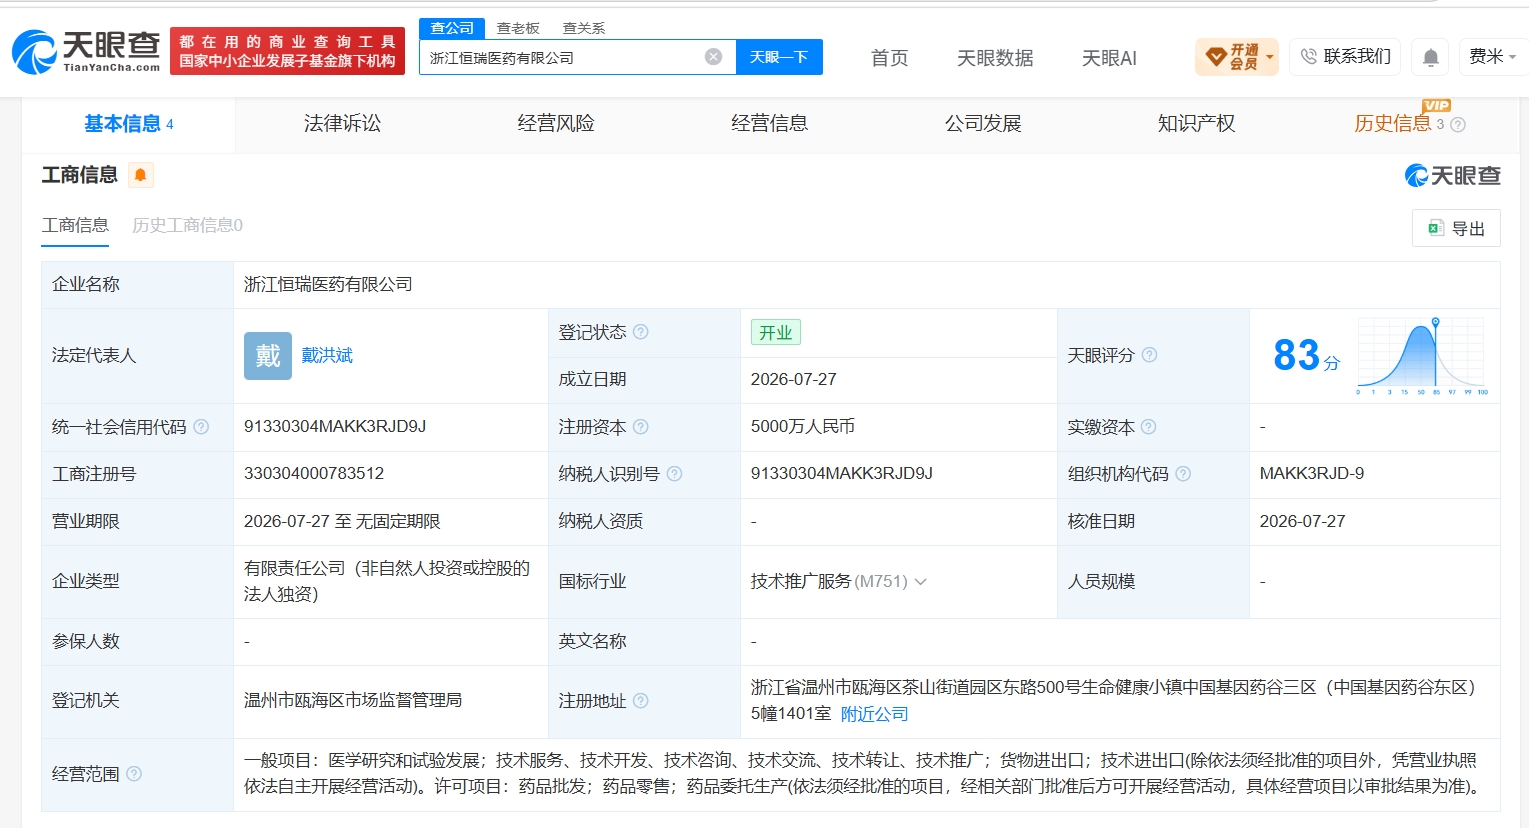Open the 开通会员 dropdown
Viewport: 1529px width, 828px height.
[x=1237, y=57]
